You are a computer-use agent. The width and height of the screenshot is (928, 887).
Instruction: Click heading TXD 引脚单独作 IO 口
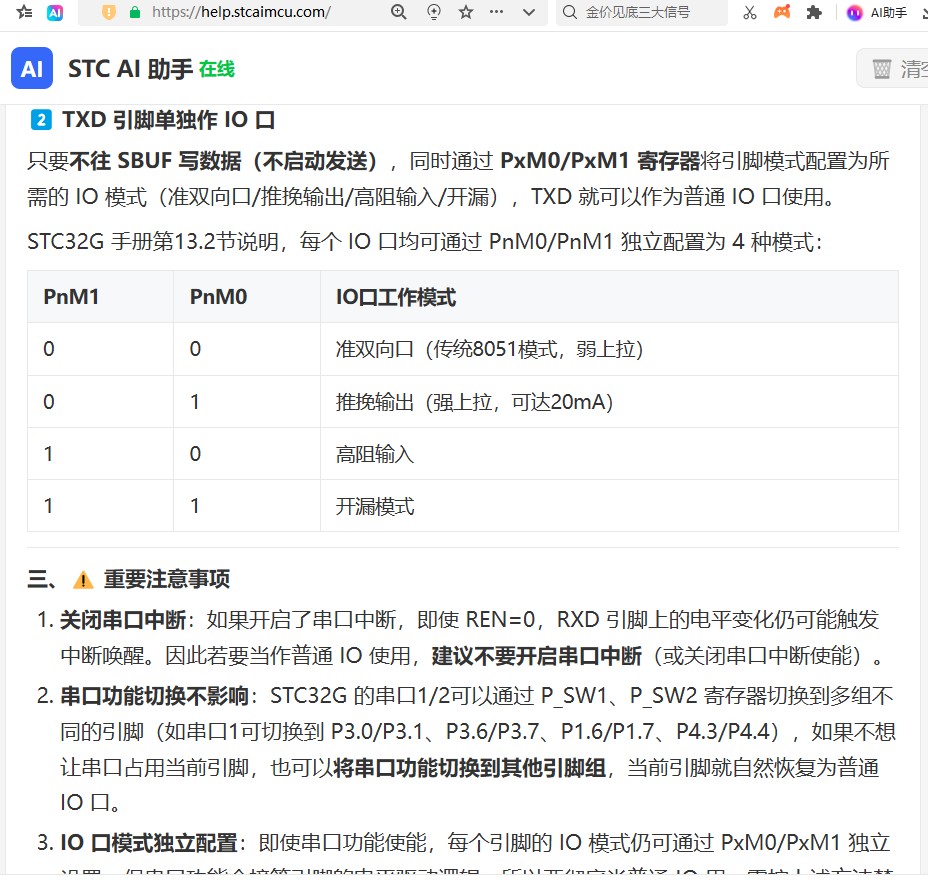pos(169,120)
